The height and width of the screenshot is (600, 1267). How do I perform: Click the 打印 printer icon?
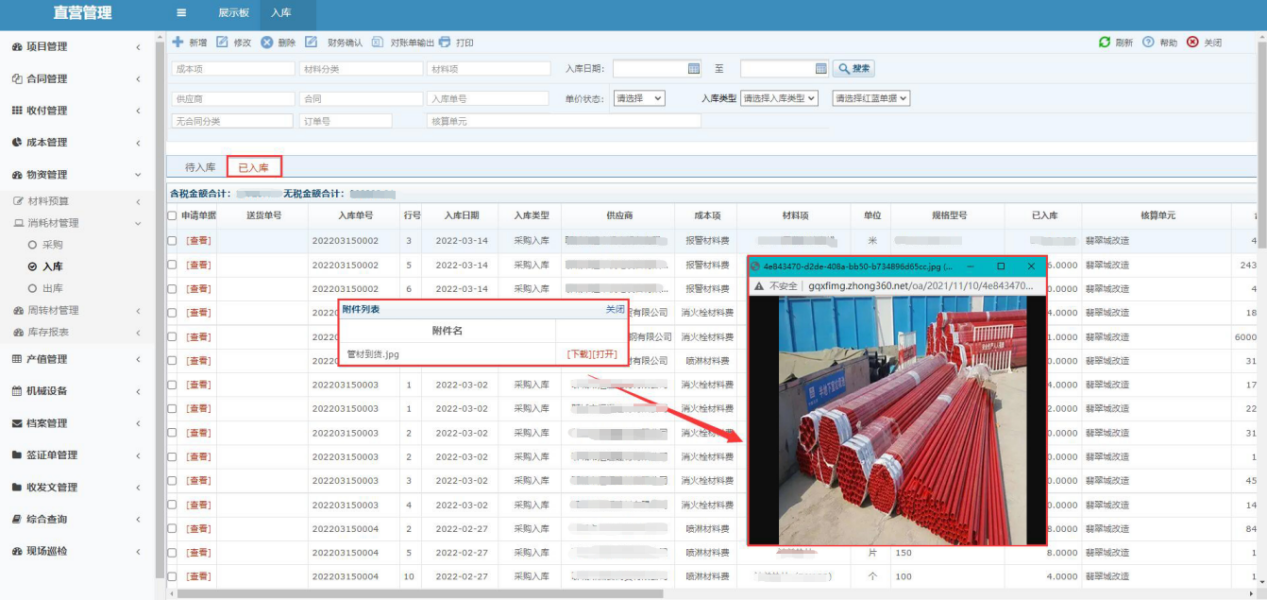(x=445, y=42)
